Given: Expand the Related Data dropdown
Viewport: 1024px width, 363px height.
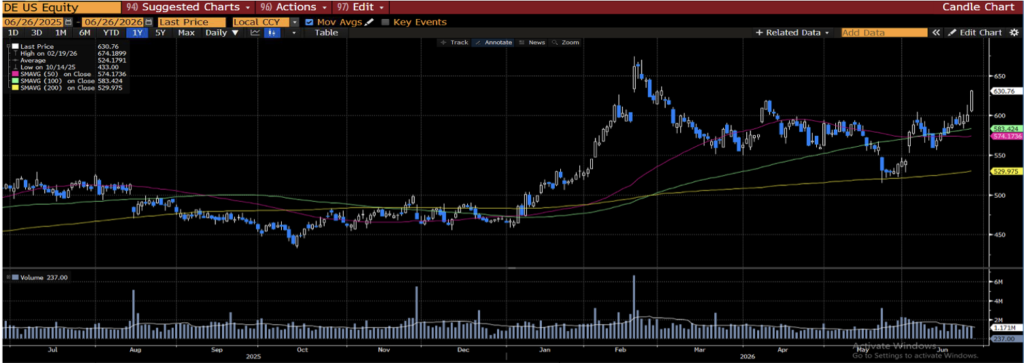Looking at the screenshot, I should [x=793, y=33].
